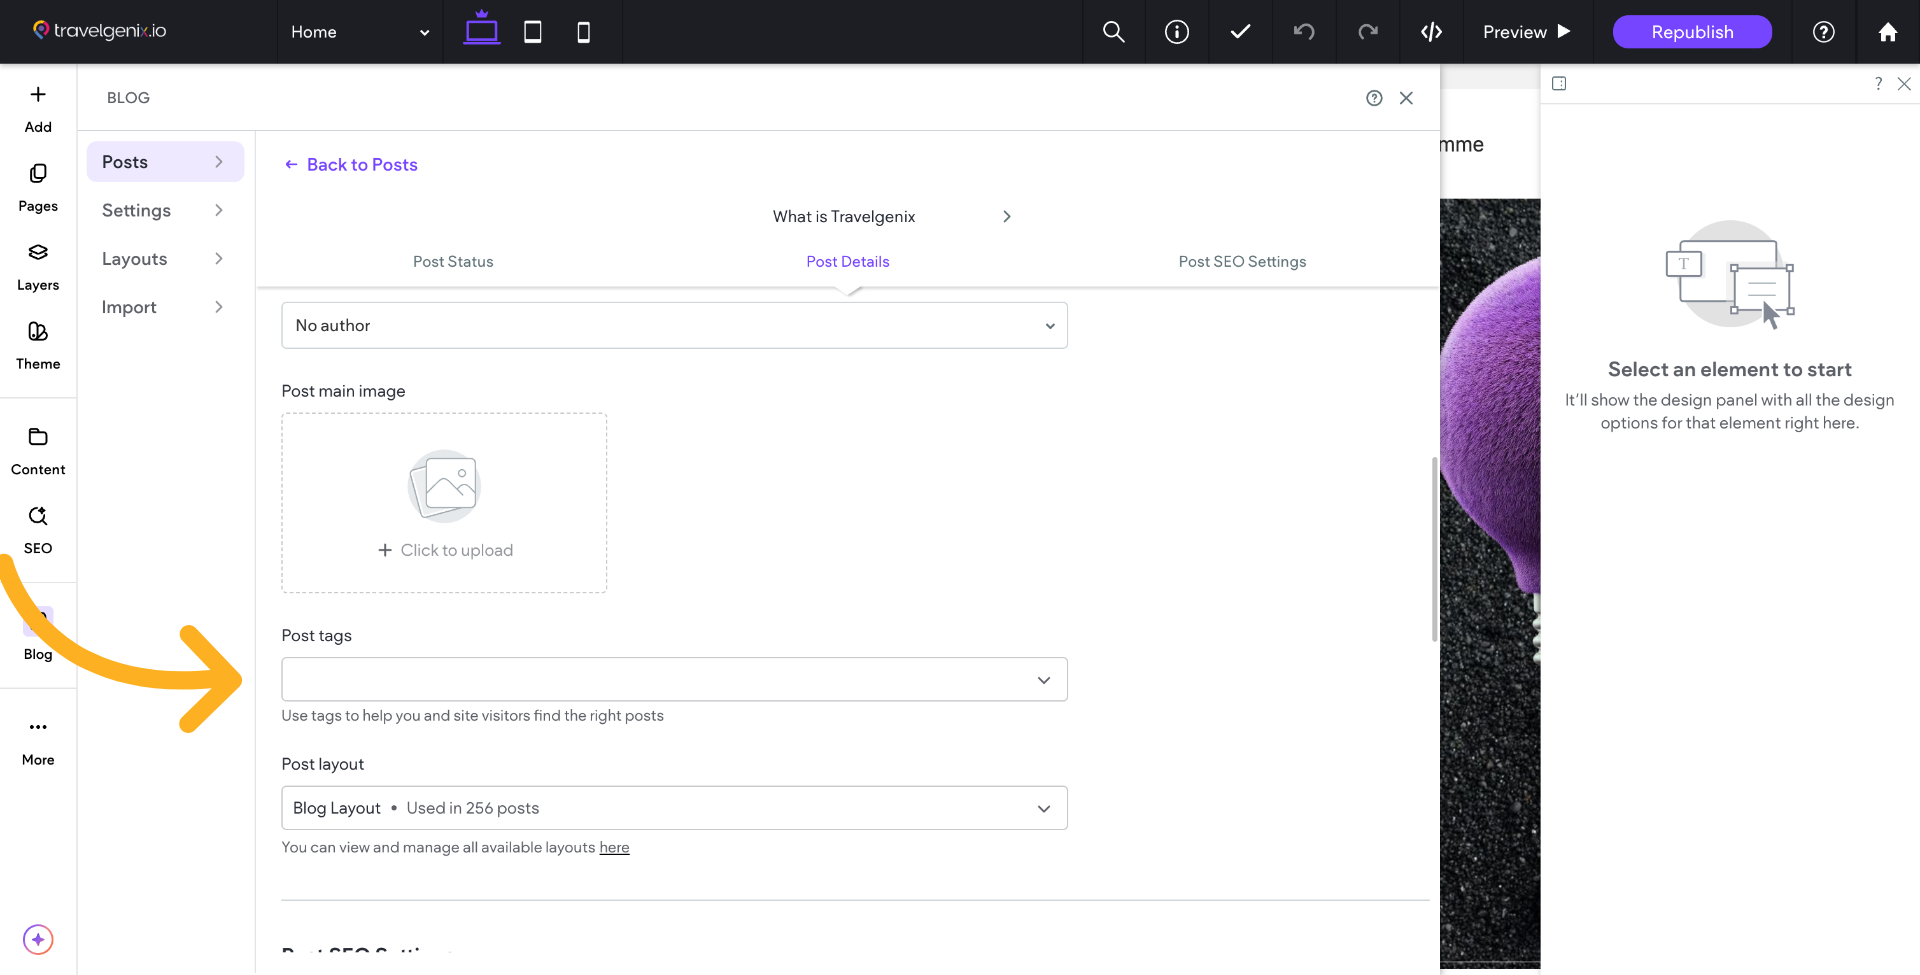
Task: Click the undo arrow
Action: (x=1304, y=32)
